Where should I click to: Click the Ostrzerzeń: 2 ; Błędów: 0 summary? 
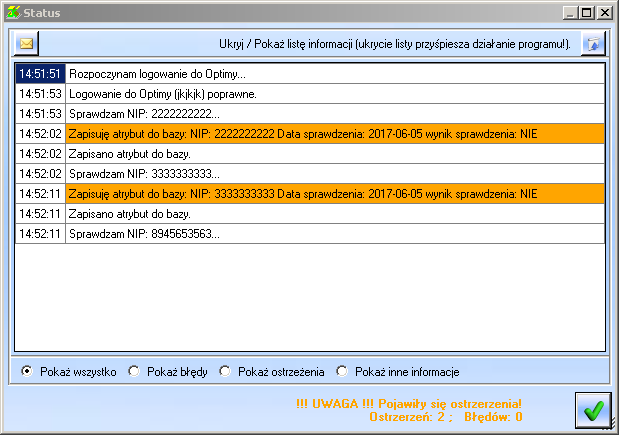[x=446, y=417]
